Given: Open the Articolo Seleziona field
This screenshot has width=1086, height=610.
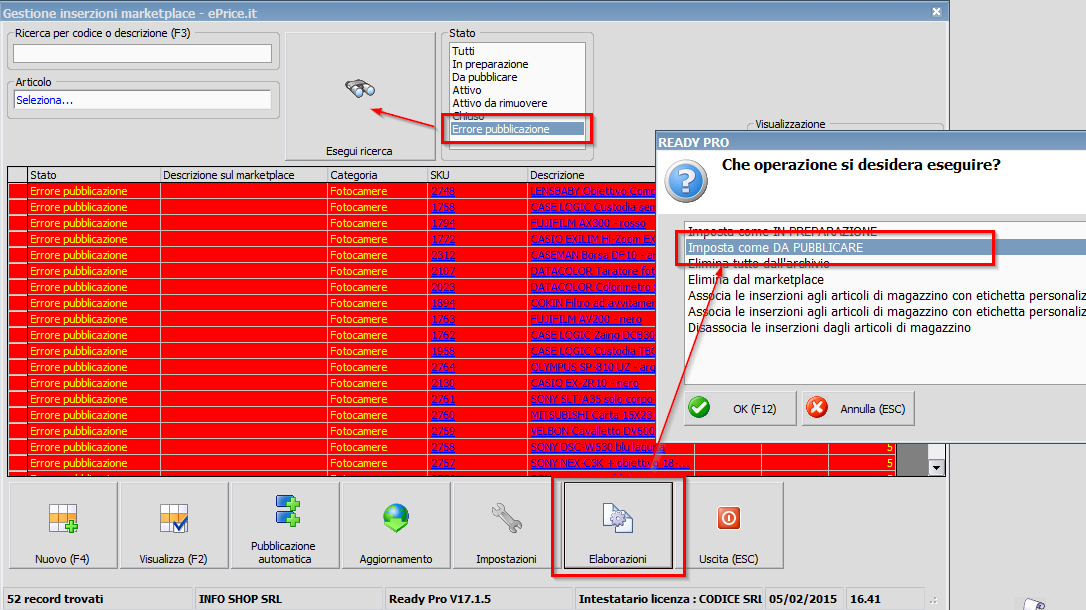Looking at the screenshot, I should [x=143, y=100].
